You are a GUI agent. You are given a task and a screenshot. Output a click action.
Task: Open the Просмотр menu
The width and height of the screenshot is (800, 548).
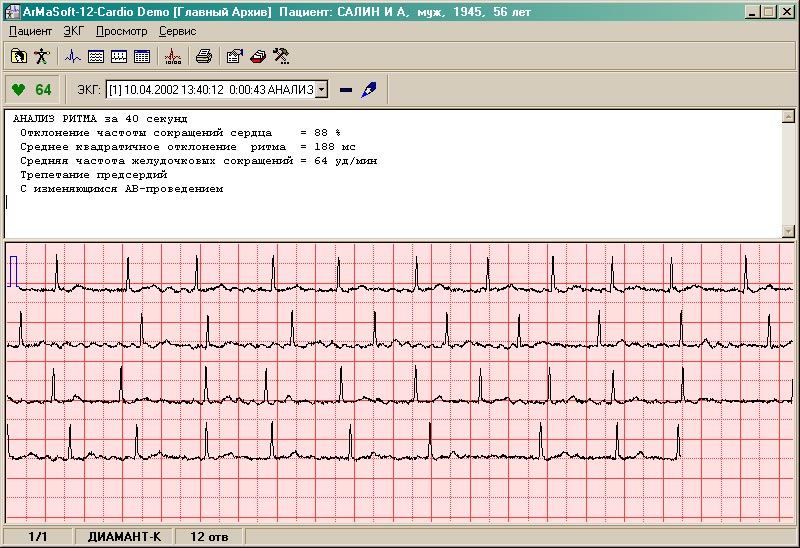[121, 31]
